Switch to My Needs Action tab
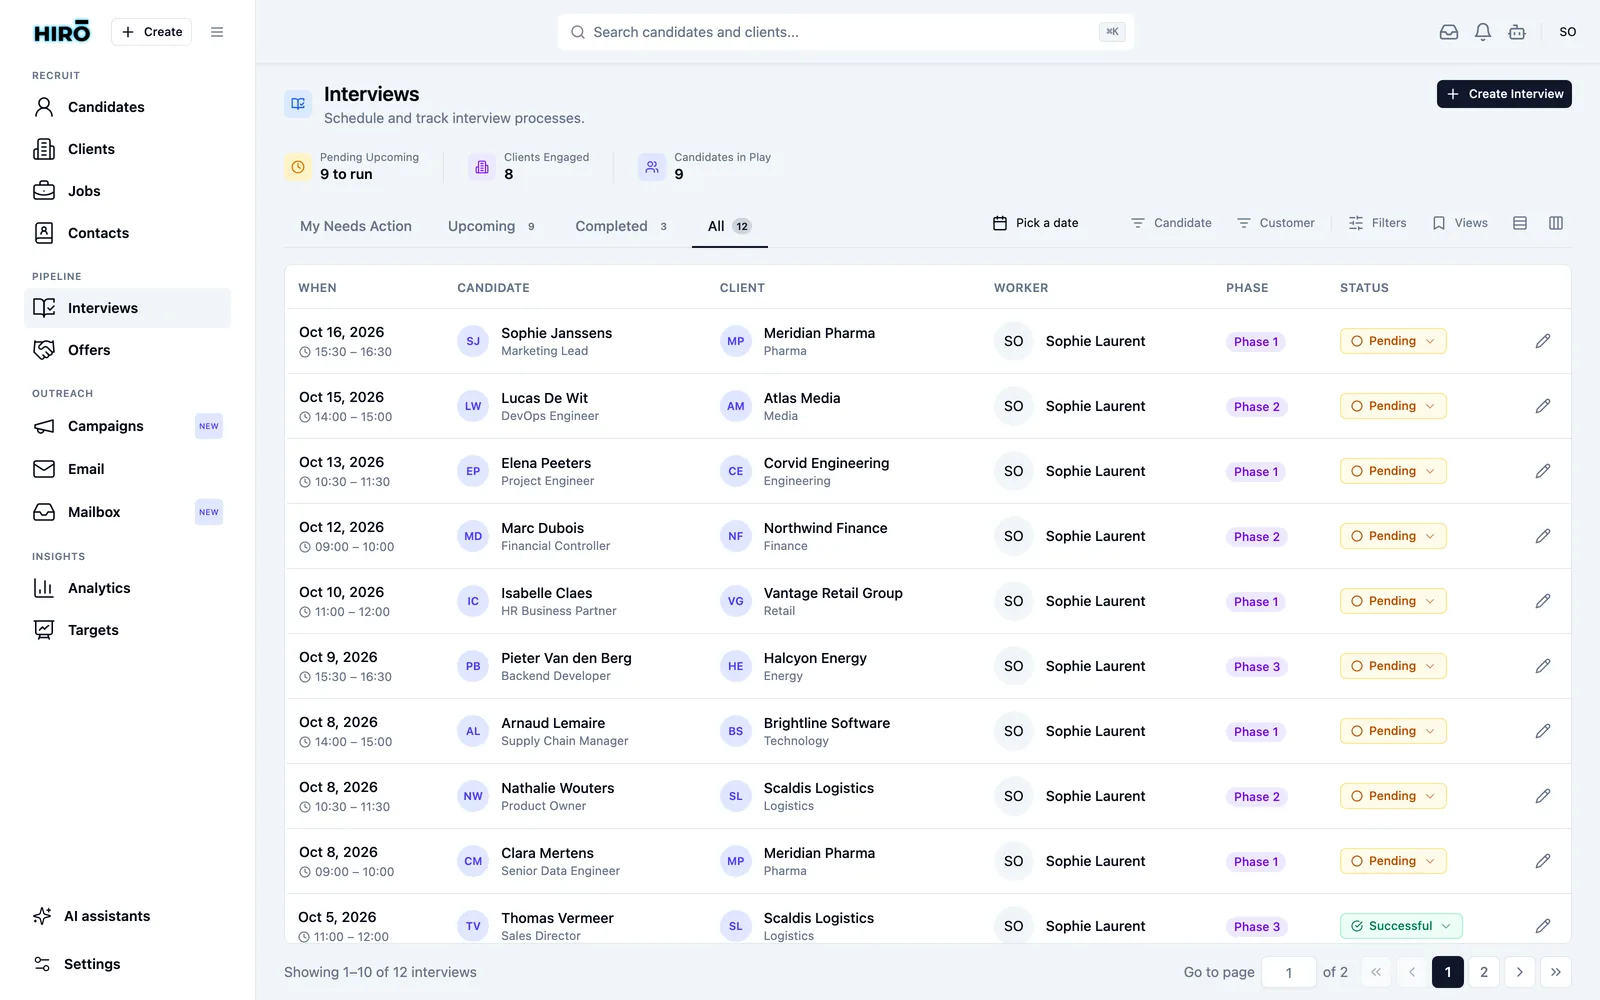Viewport: 1600px width, 1000px height. (x=356, y=226)
